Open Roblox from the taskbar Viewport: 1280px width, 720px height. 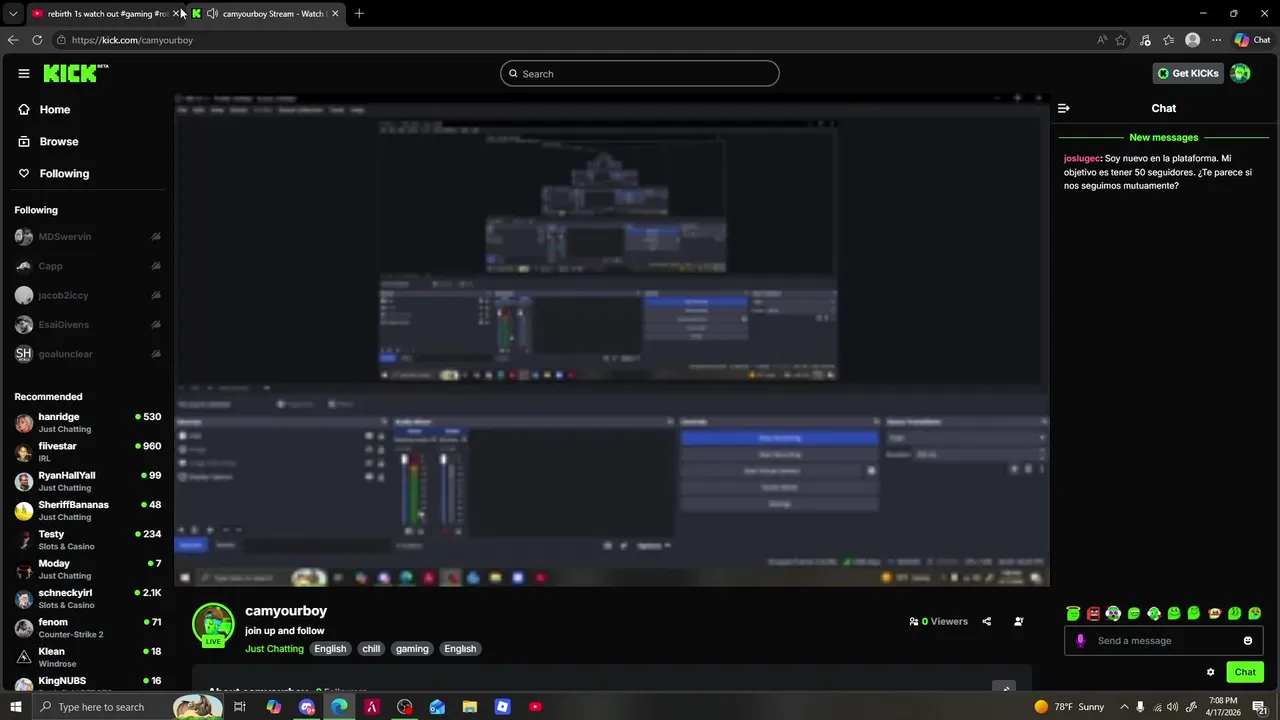[502, 707]
